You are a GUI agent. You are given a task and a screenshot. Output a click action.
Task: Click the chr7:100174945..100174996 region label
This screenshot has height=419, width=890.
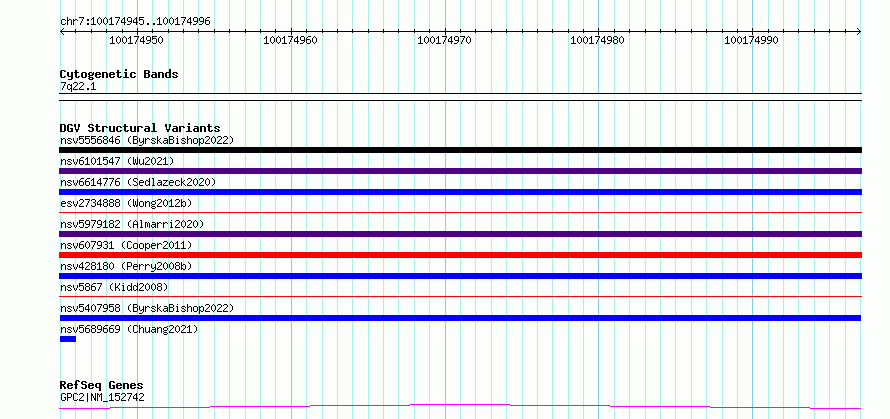click(135, 22)
